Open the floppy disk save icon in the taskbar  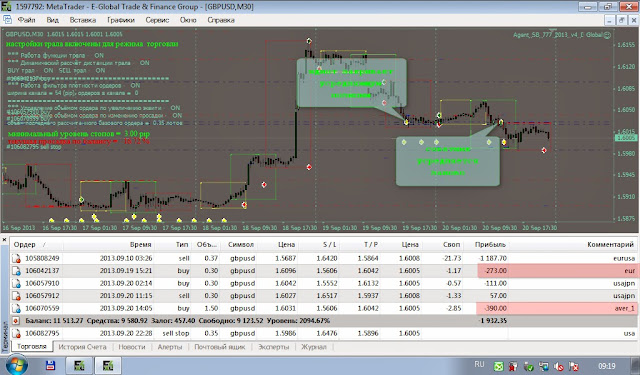(x=50, y=365)
